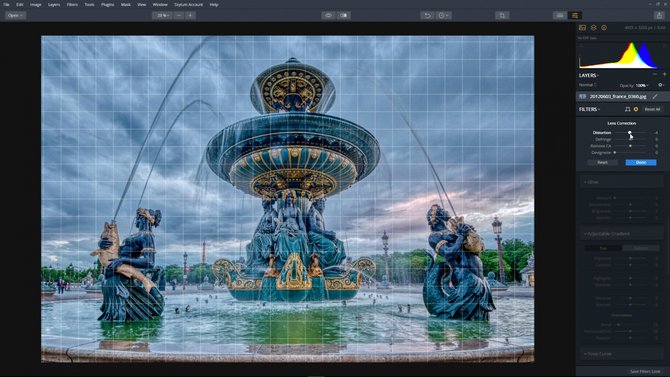670x377 pixels.
Task: Adjust the Remove CA slider
Action: [x=630, y=146]
